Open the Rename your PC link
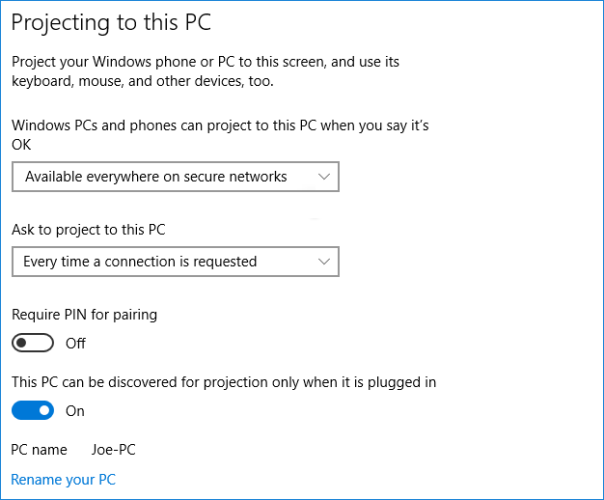Viewport: 604px width, 500px height. [x=63, y=480]
